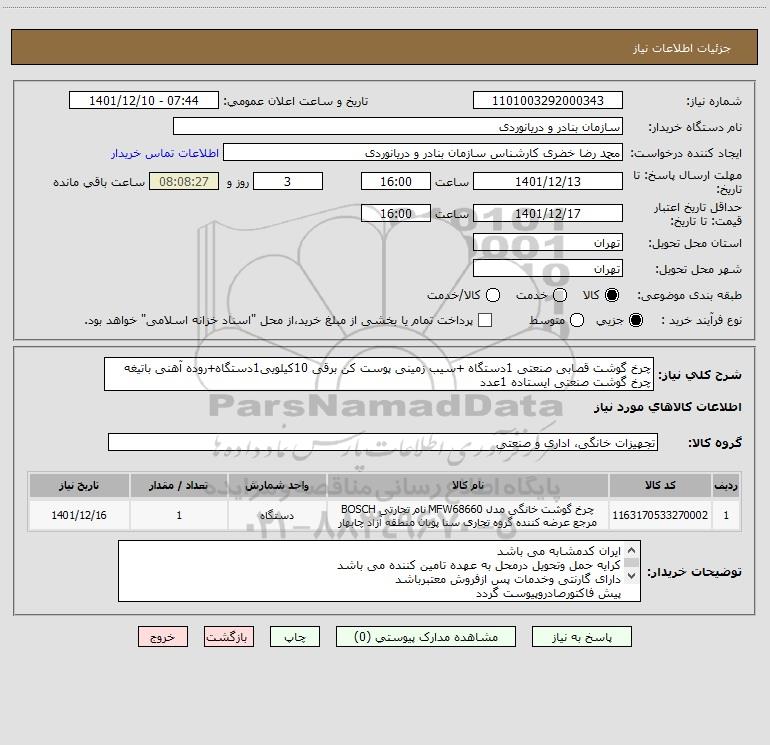Viewport: 770px width, 745px height.
Task: Choose the متوسط purchase type radio
Action: point(577,320)
